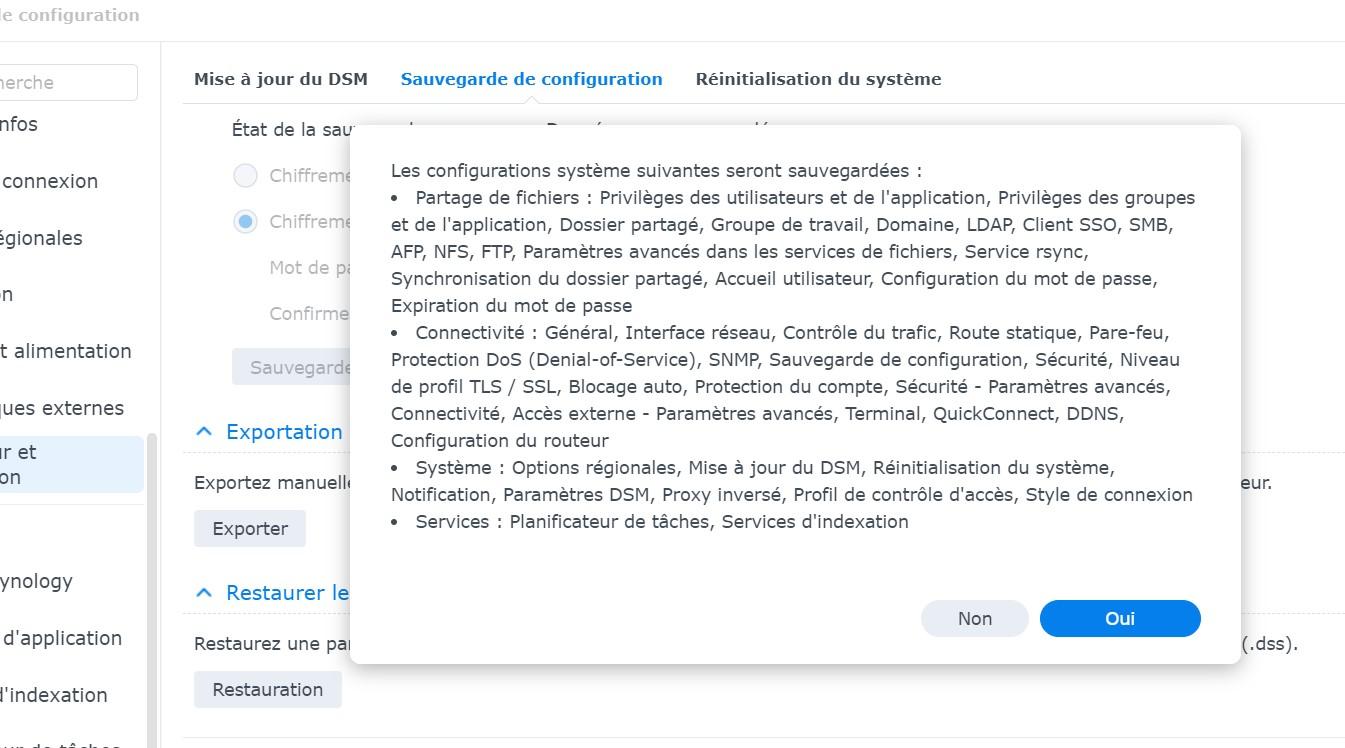Click the sidebar vertical scrollbar
Viewport: 1345px width, 748px height.
[x=152, y=590]
